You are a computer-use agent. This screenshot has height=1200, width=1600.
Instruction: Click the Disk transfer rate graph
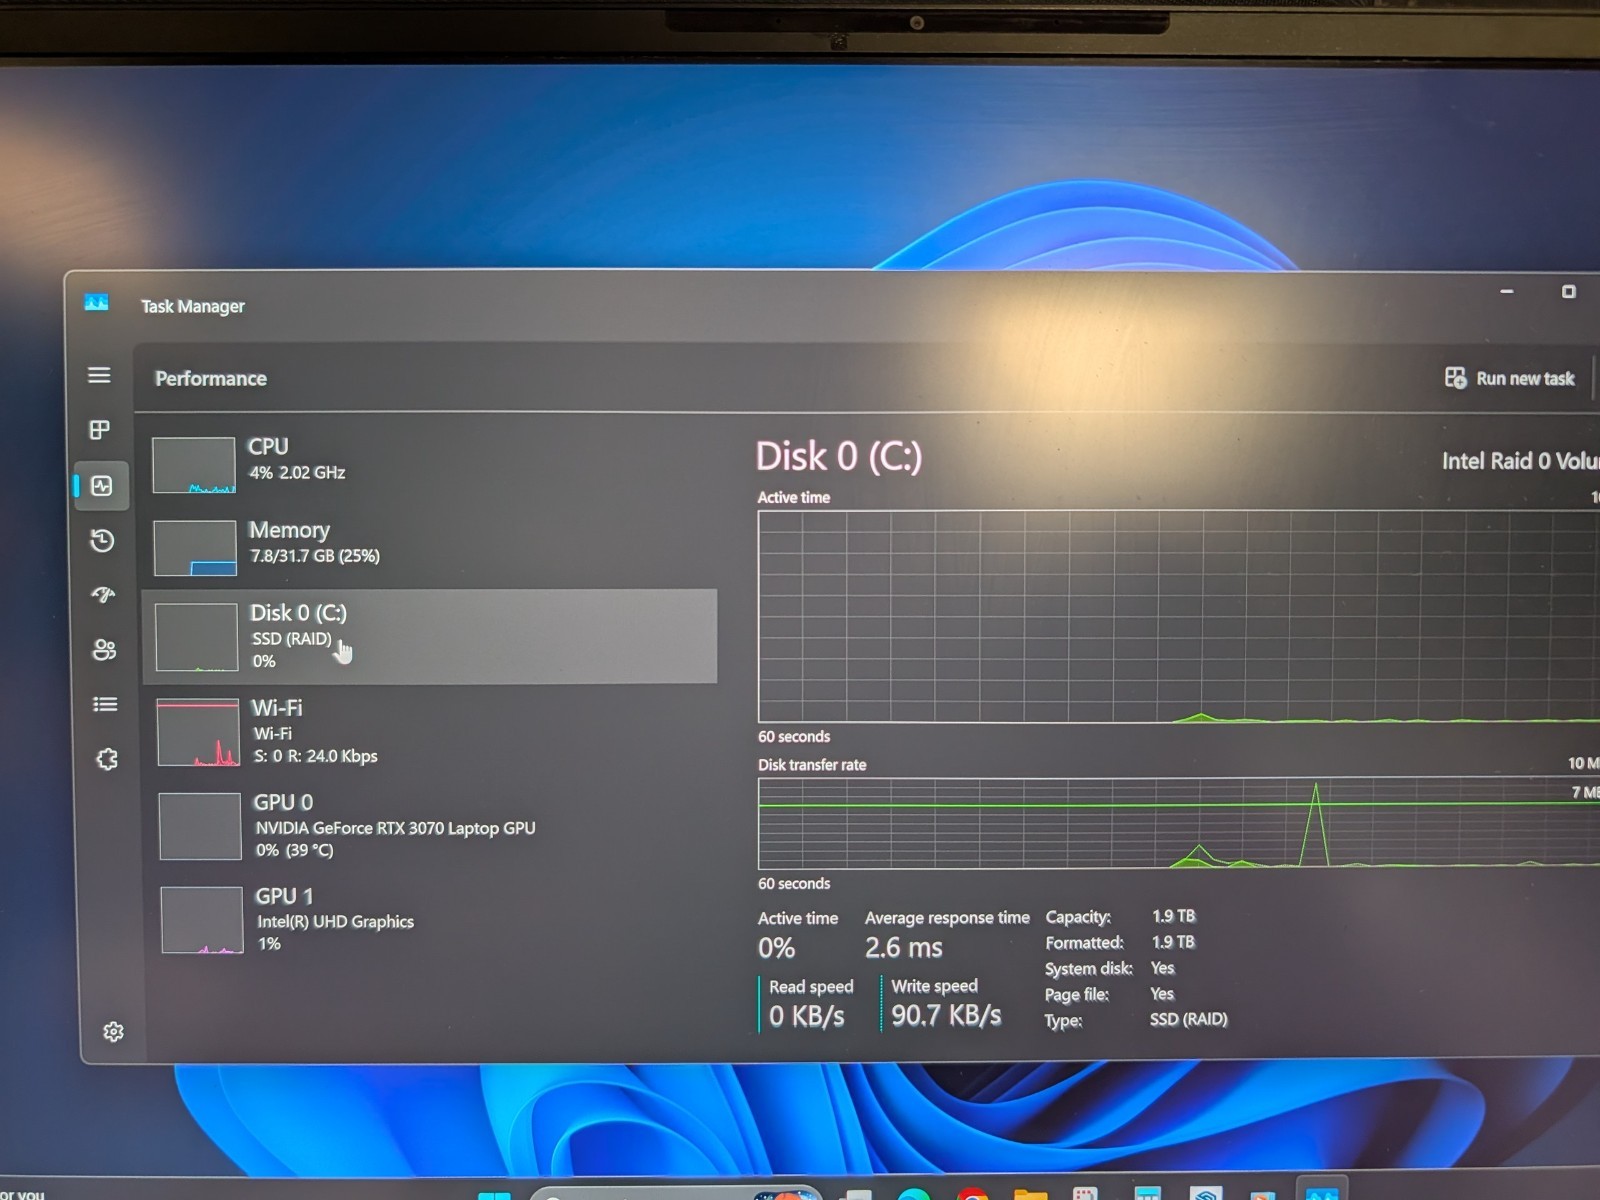[x=1178, y=823]
